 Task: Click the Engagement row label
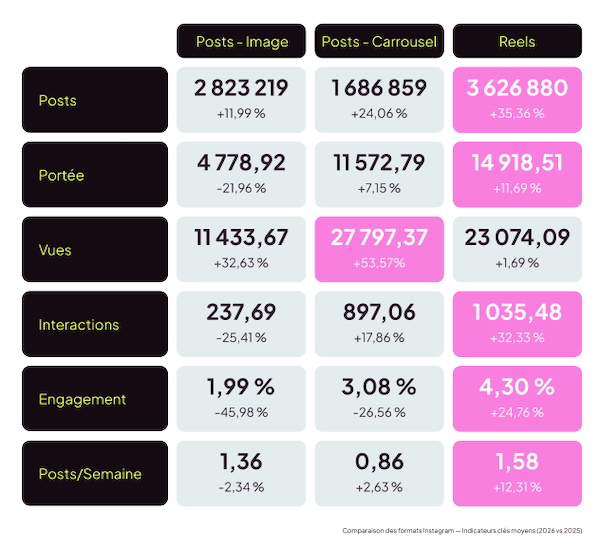click(x=95, y=399)
